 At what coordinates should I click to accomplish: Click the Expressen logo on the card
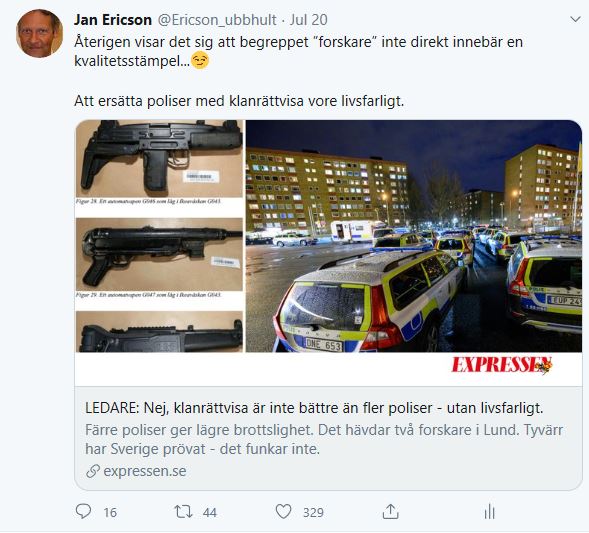tap(502, 365)
